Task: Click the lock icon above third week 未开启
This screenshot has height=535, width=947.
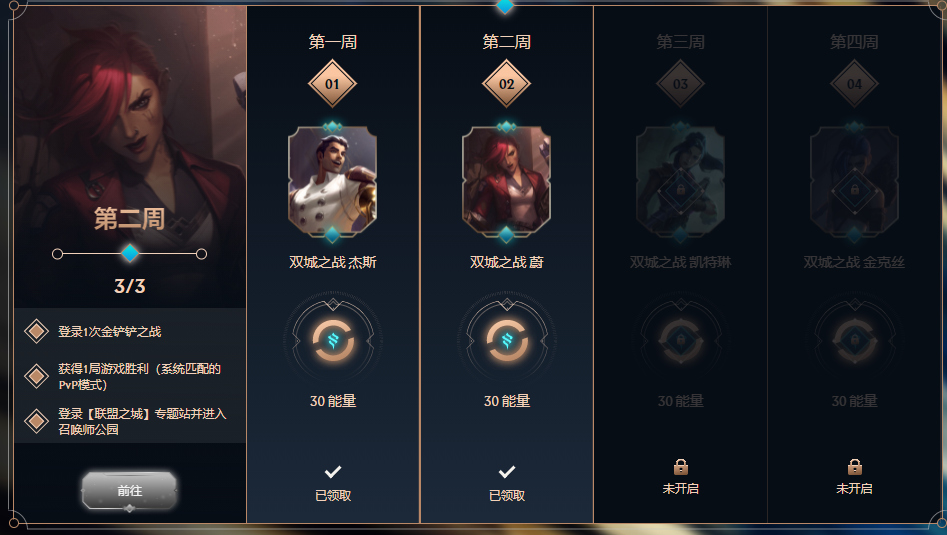Action: 681,467
